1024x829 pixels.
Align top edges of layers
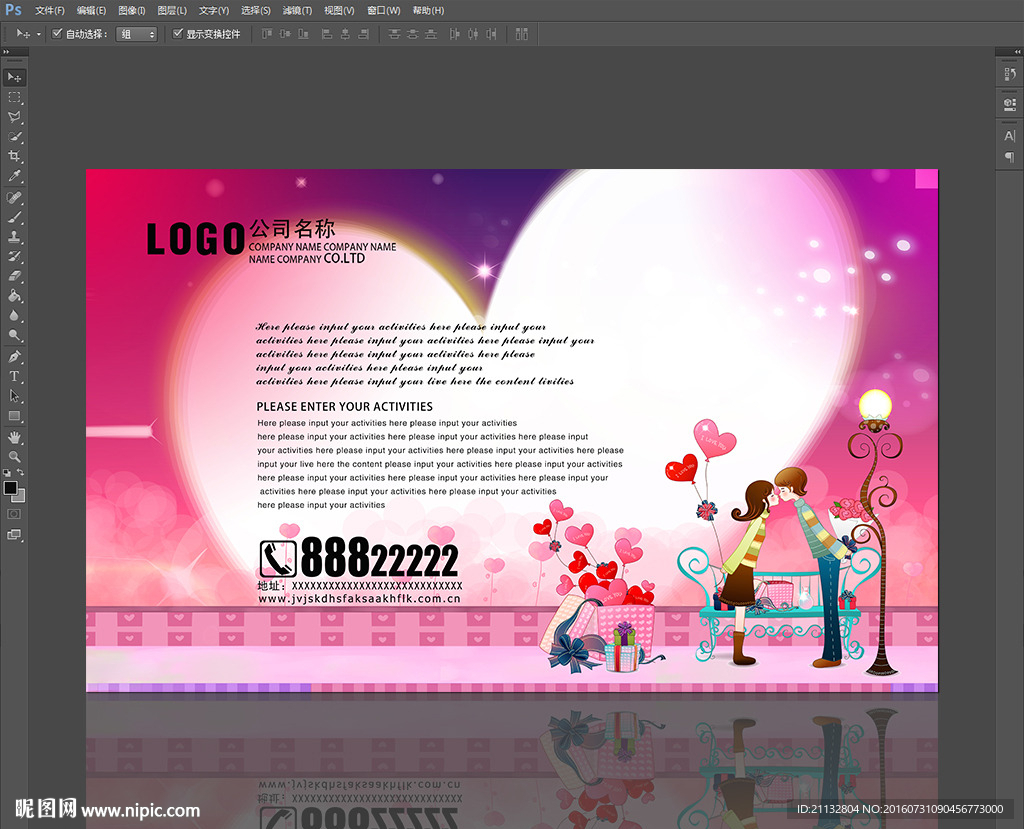(266, 33)
